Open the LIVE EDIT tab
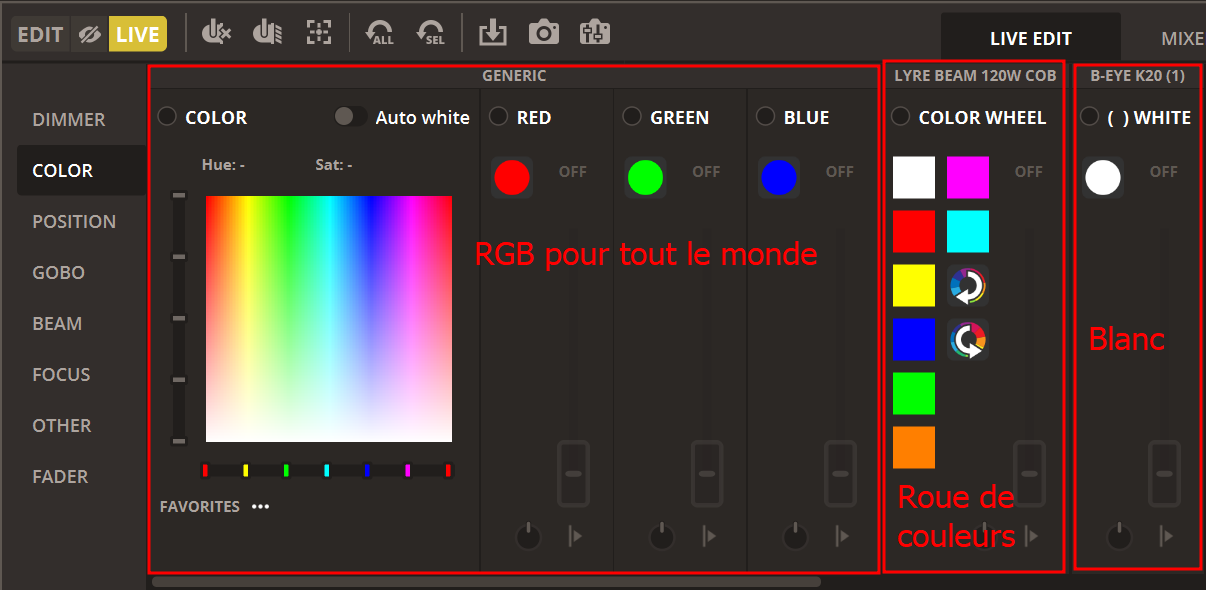The width and height of the screenshot is (1206, 590). (x=1031, y=39)
